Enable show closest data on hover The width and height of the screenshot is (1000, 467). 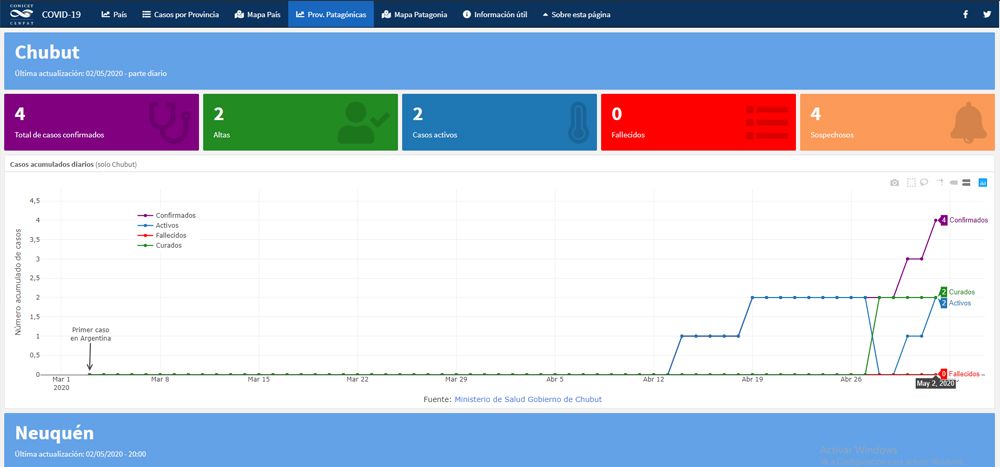coord(954,183)
